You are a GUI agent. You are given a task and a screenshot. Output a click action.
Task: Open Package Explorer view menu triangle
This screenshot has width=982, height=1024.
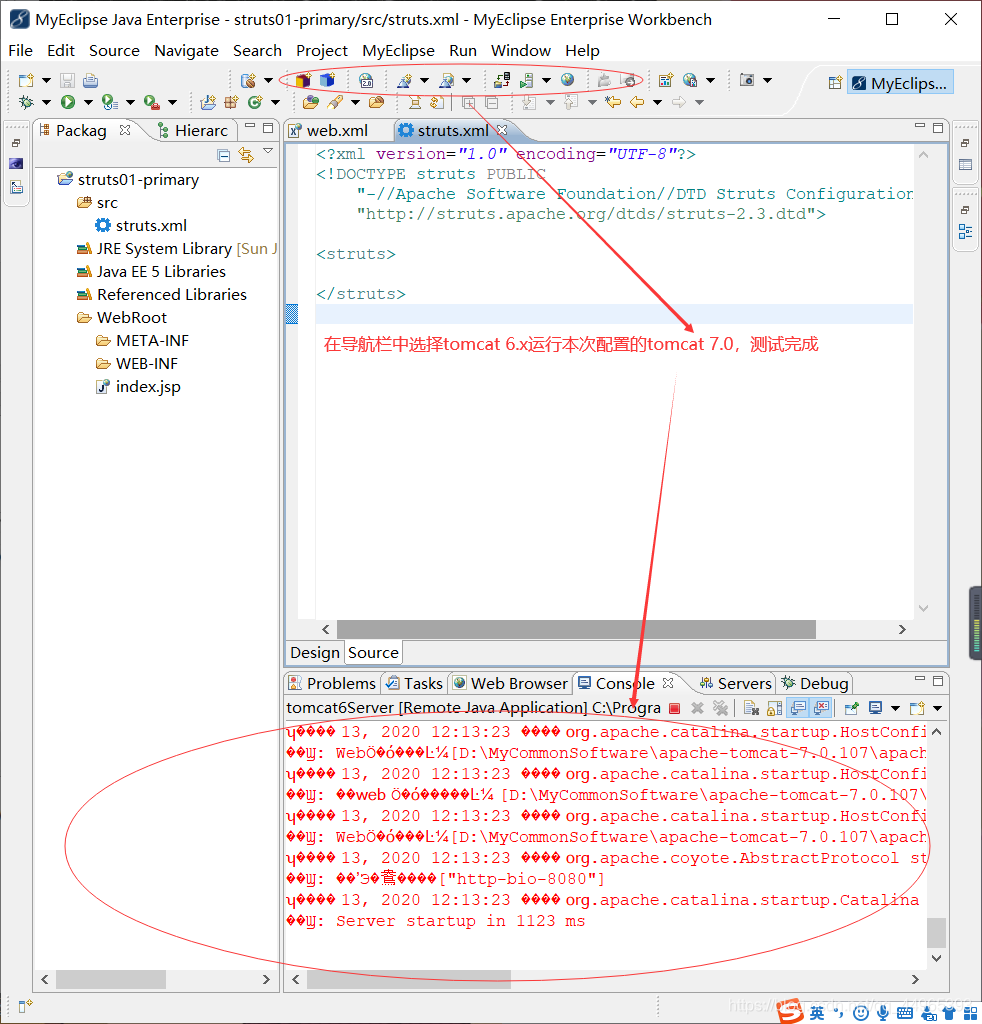[268, 153]
